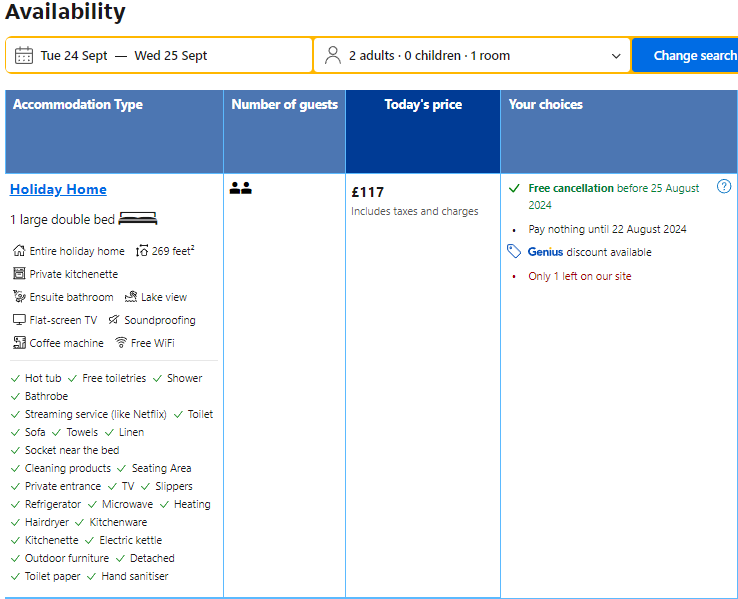Click the Coffee machine icon
This screenshot has width=738, height=599.
pos(19,343)
